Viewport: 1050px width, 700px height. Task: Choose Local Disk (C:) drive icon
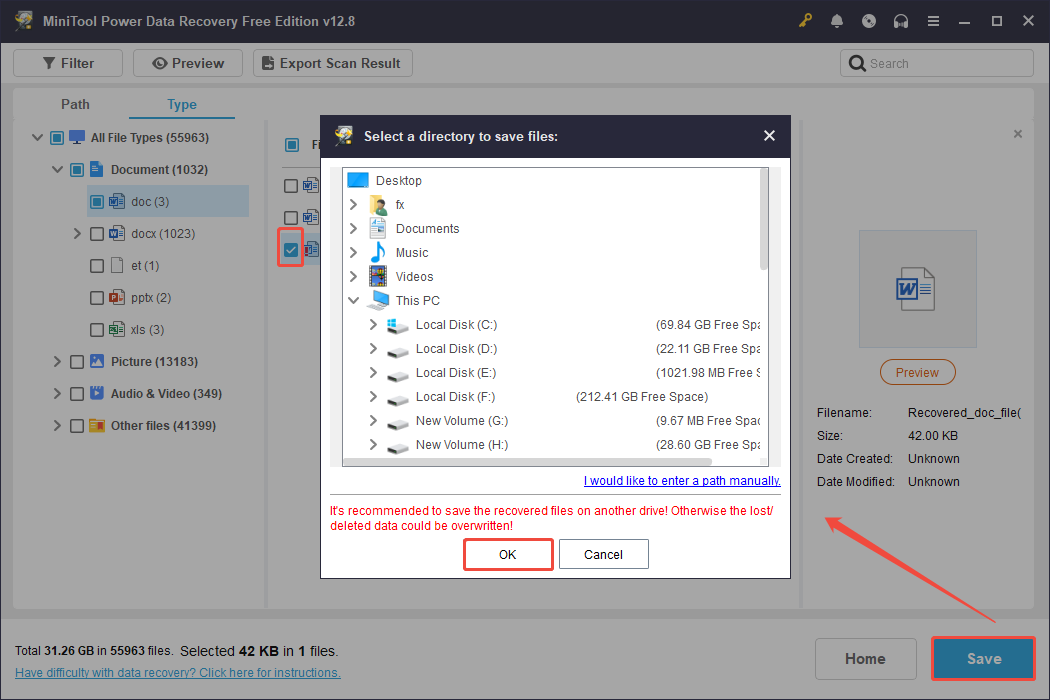click(398, 325)
